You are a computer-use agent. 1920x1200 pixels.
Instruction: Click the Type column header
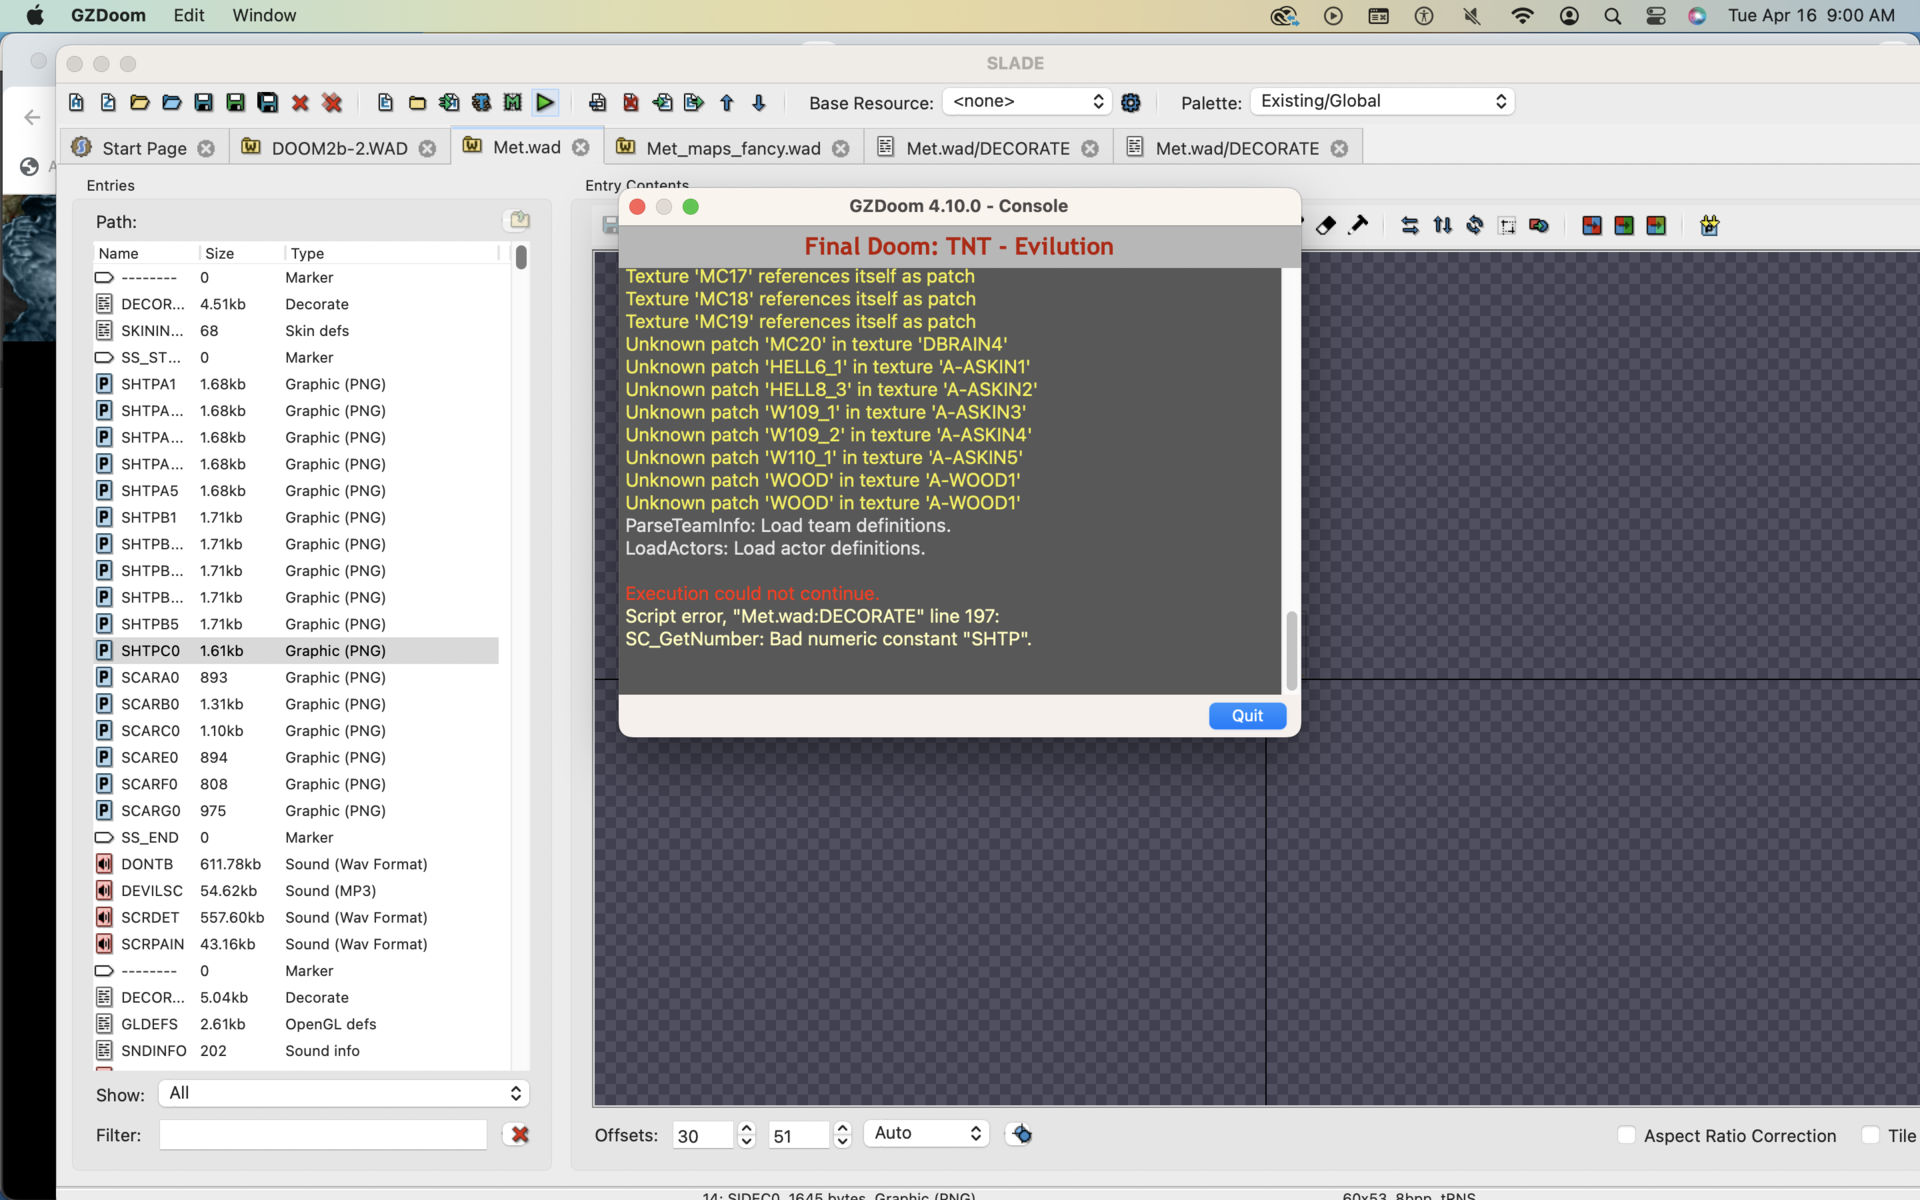[x=392, y=253]
